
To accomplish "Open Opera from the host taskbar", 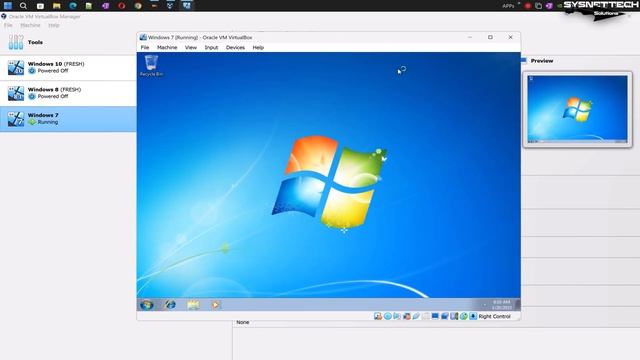I will point(121,6).
